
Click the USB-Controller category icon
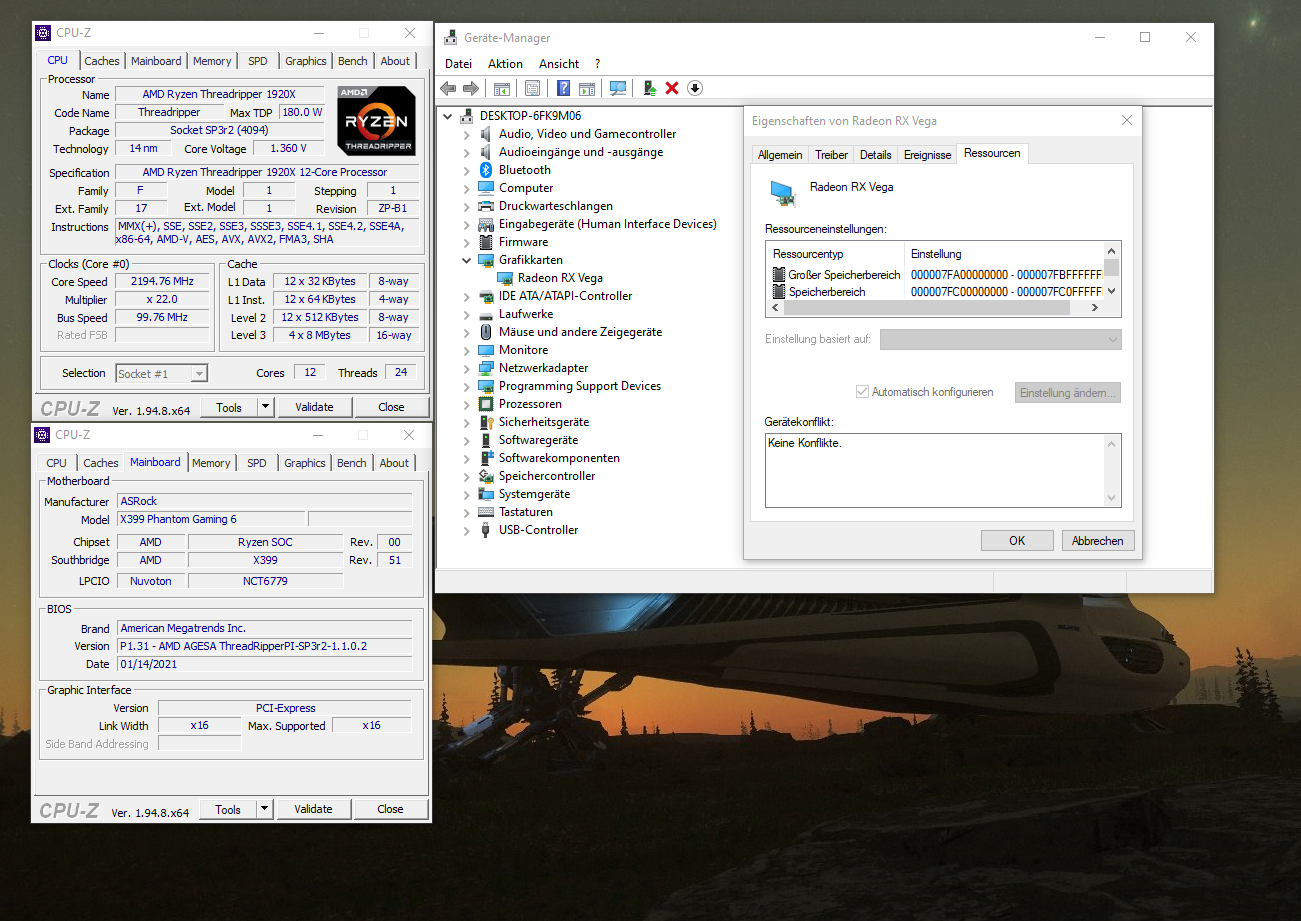coord(486,530)
